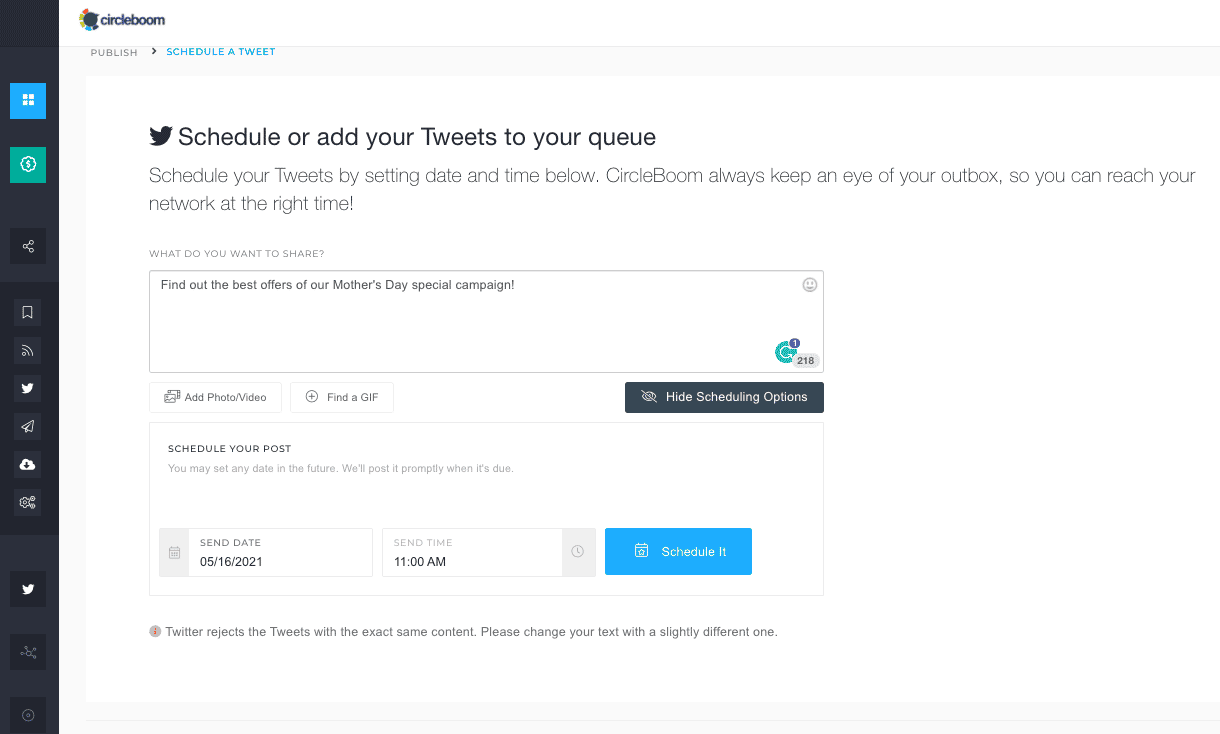Screen dimensions: 1220x734
Task: Click Add Photo/Video button
Action: (215, 397)
